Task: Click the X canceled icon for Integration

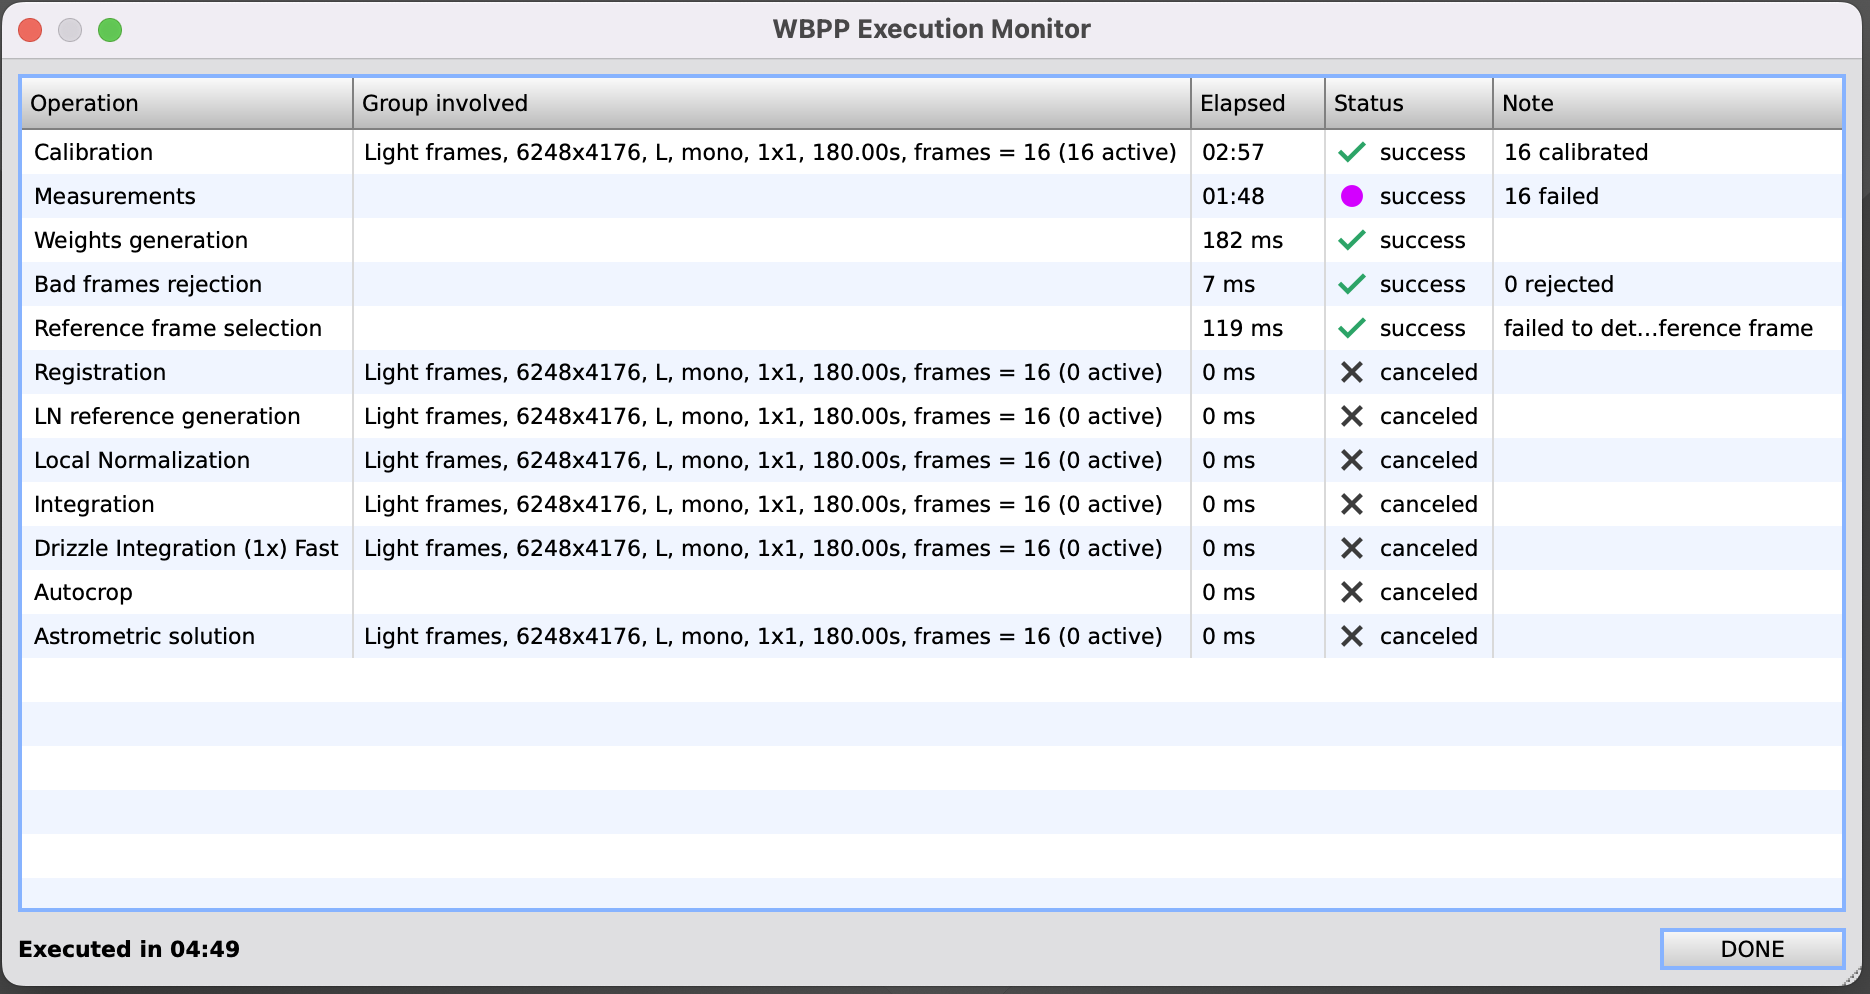Action: point(1351,504)
